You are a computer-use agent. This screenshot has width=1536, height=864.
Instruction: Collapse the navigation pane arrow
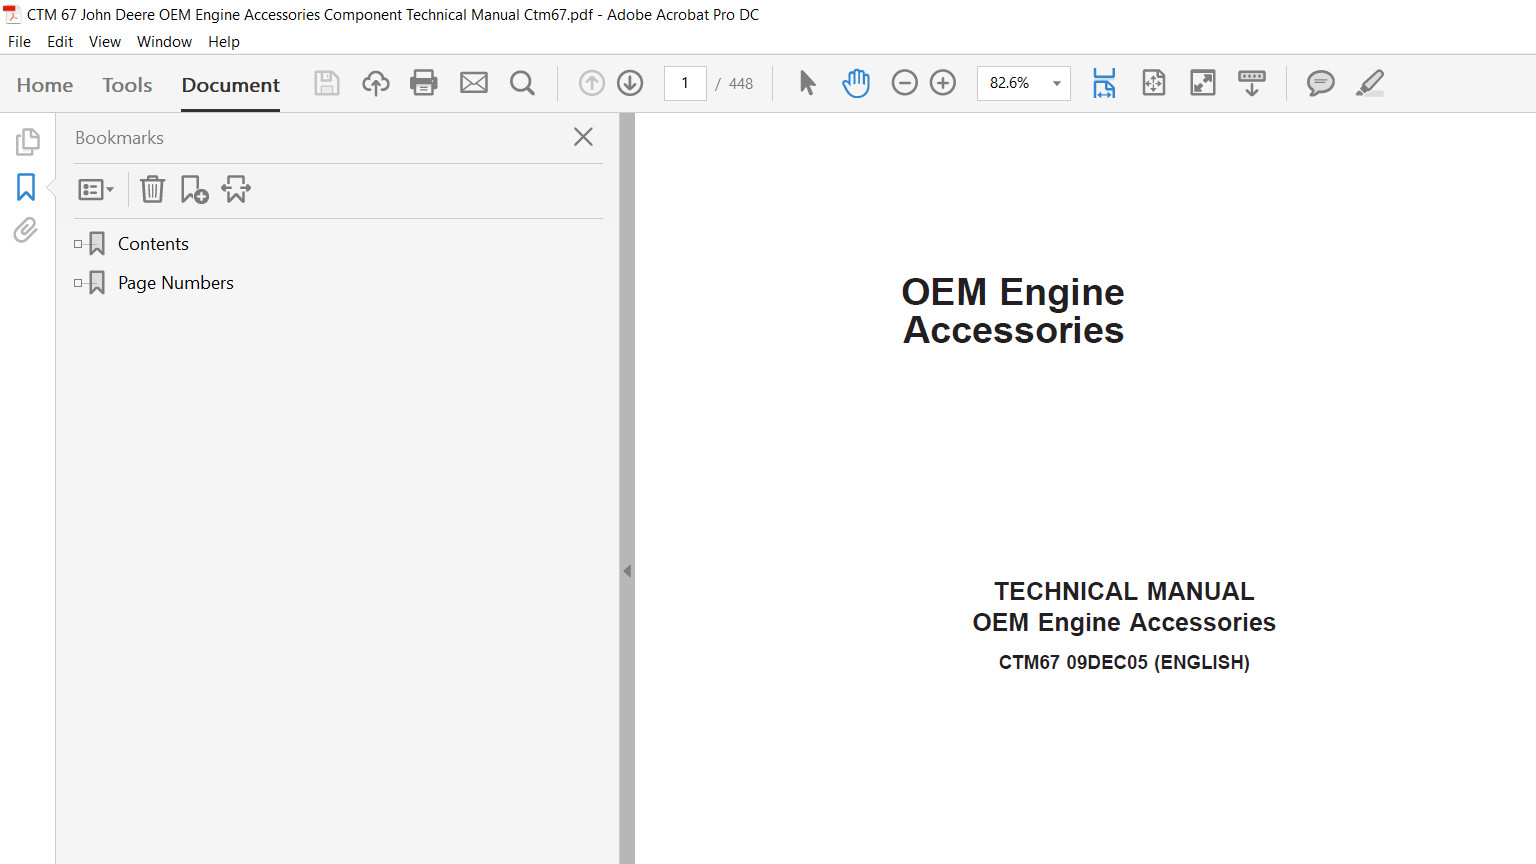pos(627,571)
